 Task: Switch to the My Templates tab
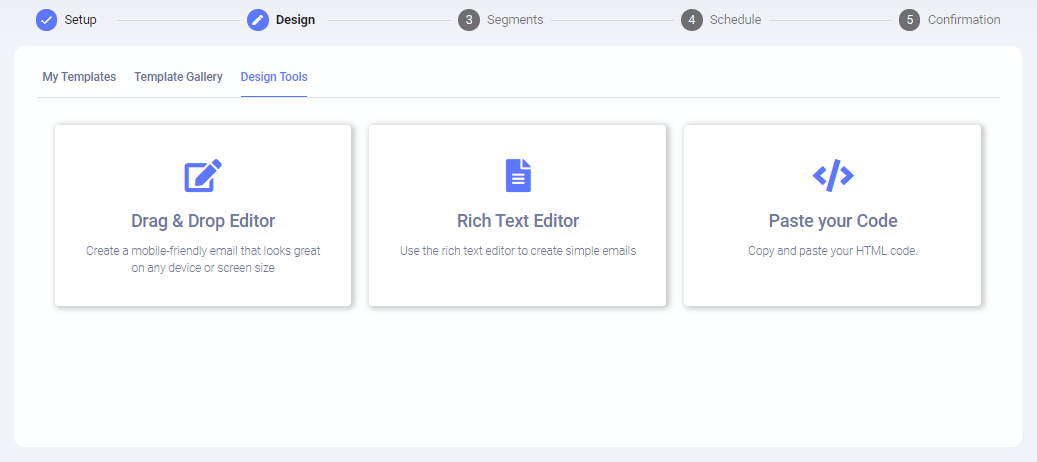click(79, 77)
